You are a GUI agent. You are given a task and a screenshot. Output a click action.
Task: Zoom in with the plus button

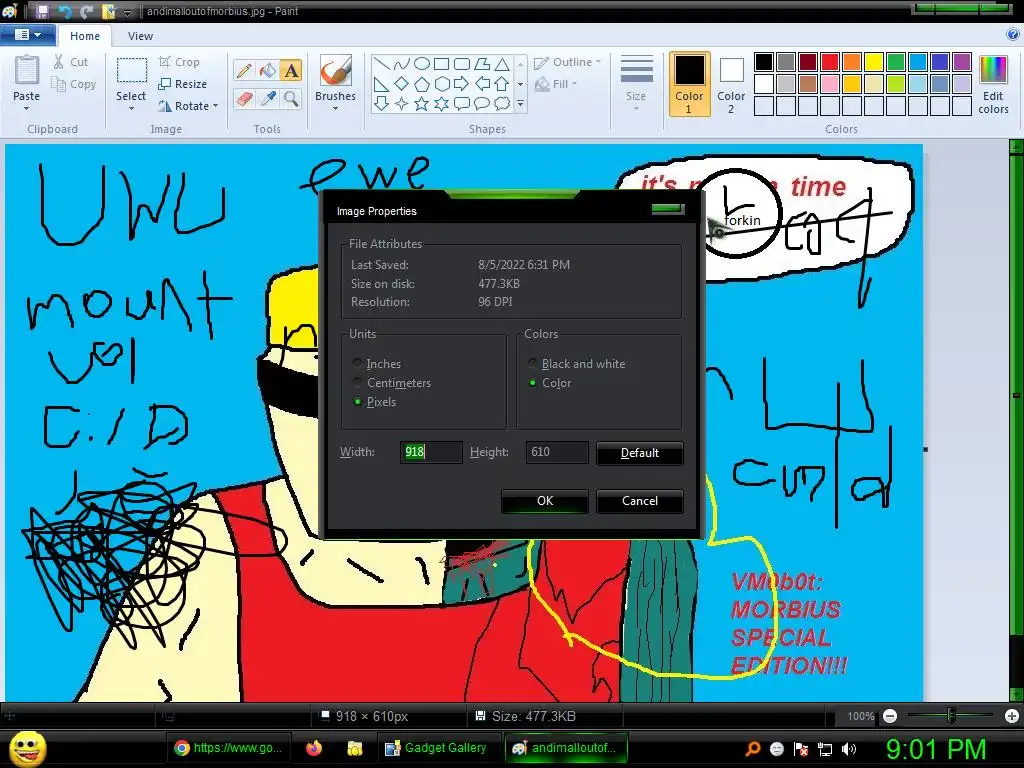pyautogui.click(x=1012, y=716)
